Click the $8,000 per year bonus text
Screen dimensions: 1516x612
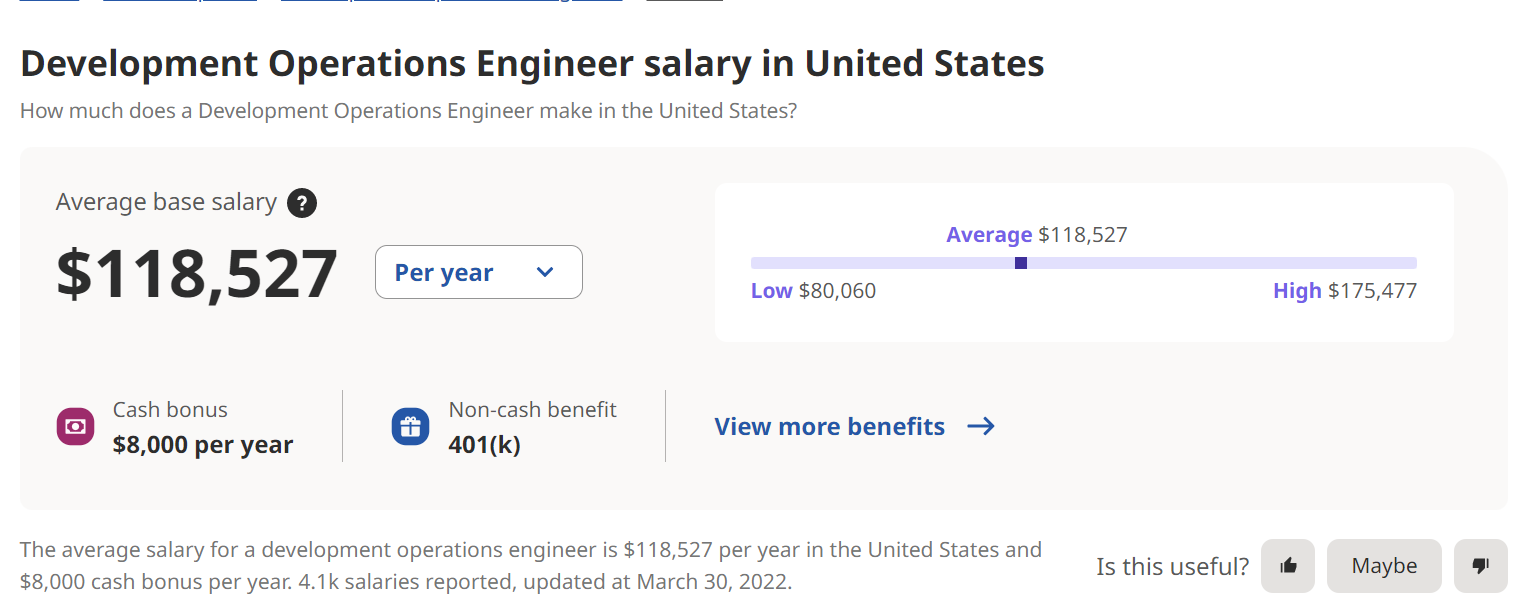[x=203, y=445]
